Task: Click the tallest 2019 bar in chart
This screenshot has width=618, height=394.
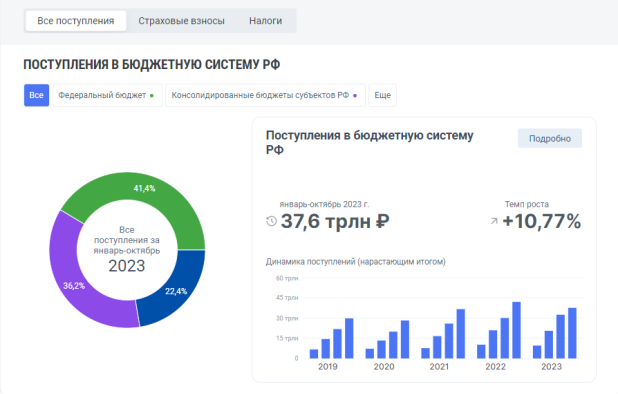Action: pyautogui.click(x=349, y=338)
